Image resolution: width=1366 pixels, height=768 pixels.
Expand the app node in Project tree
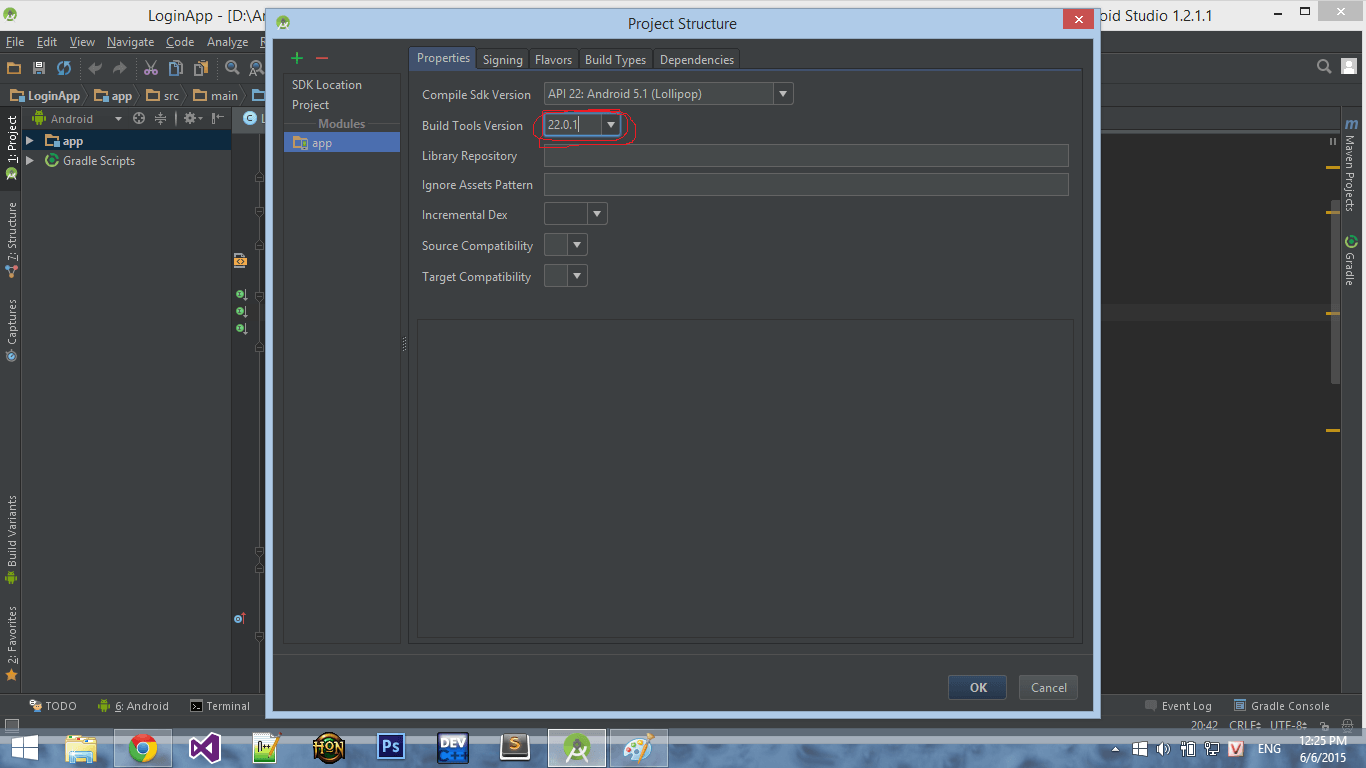[x=30, y=141]
